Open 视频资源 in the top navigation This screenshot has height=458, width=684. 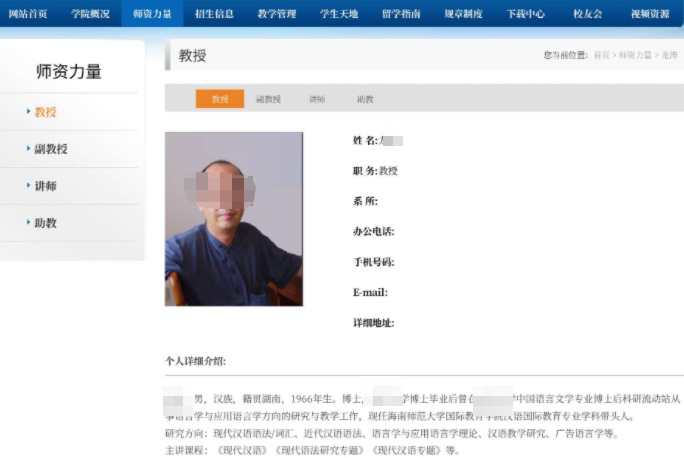[x=650, y=14]
